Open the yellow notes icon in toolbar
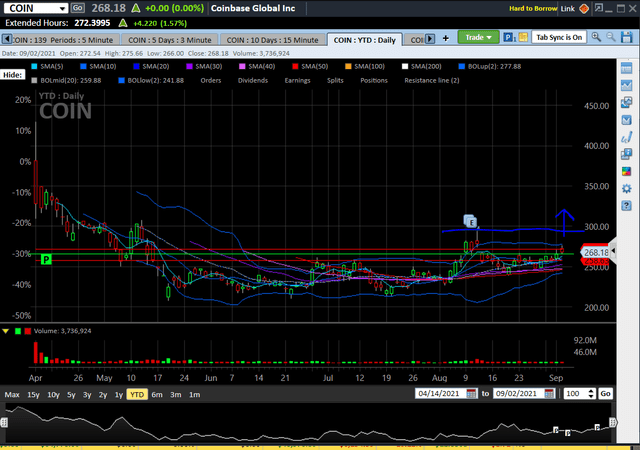Viewport: 640px width, 450px height. tap(523, 38)
